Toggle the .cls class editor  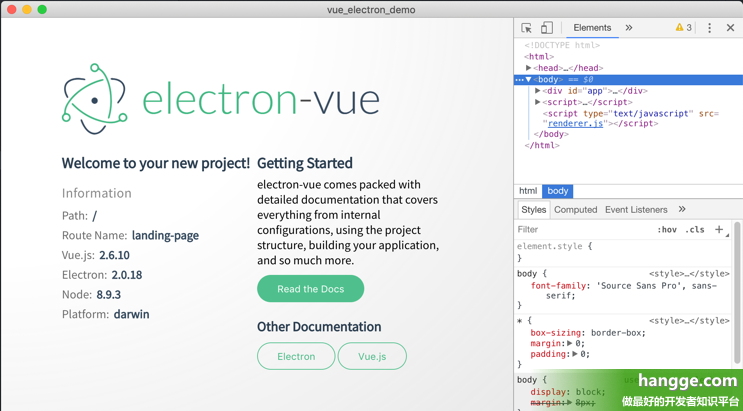coord(695,229)
